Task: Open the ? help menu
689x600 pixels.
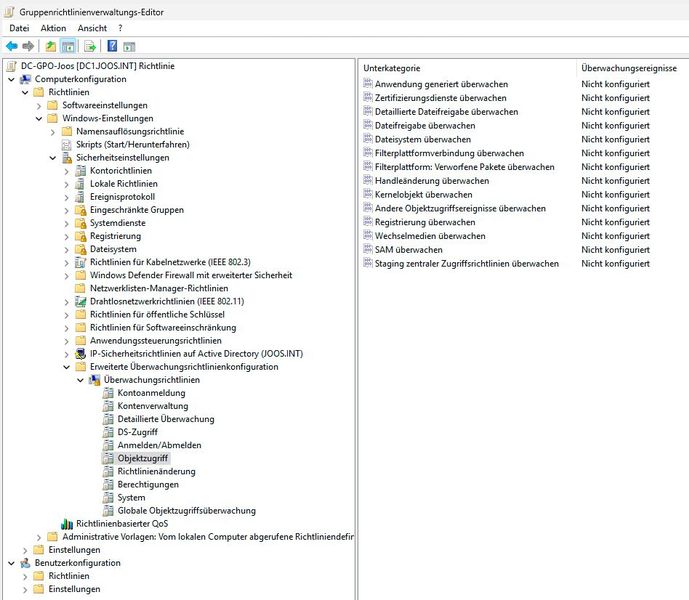Action: point(120,28)
